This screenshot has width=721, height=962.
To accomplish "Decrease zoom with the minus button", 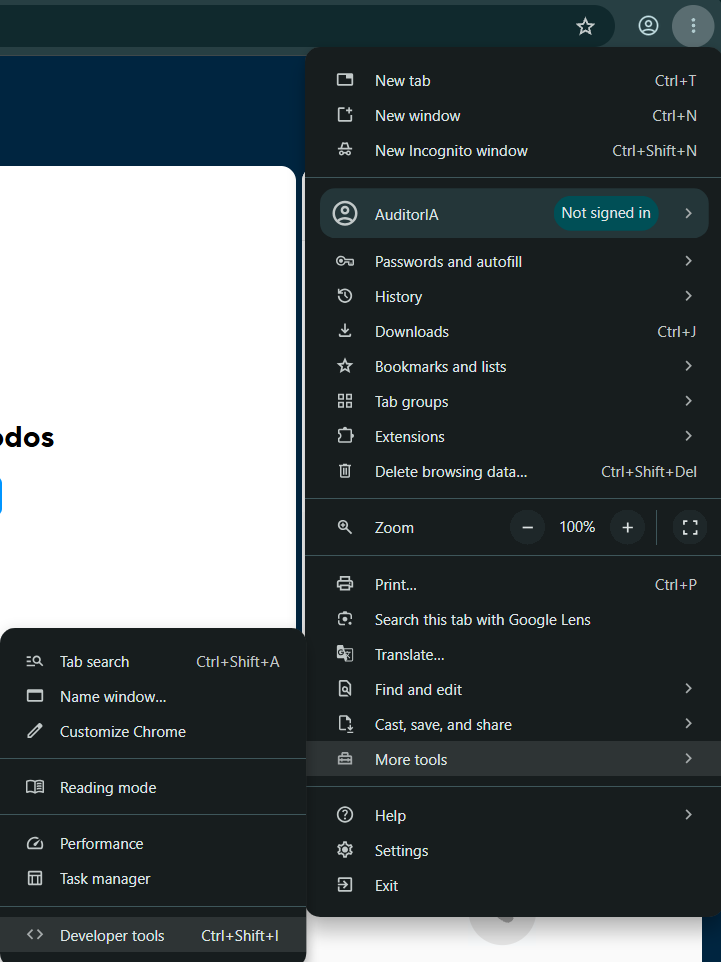I will pyautogui.click(x=527, y=527).
